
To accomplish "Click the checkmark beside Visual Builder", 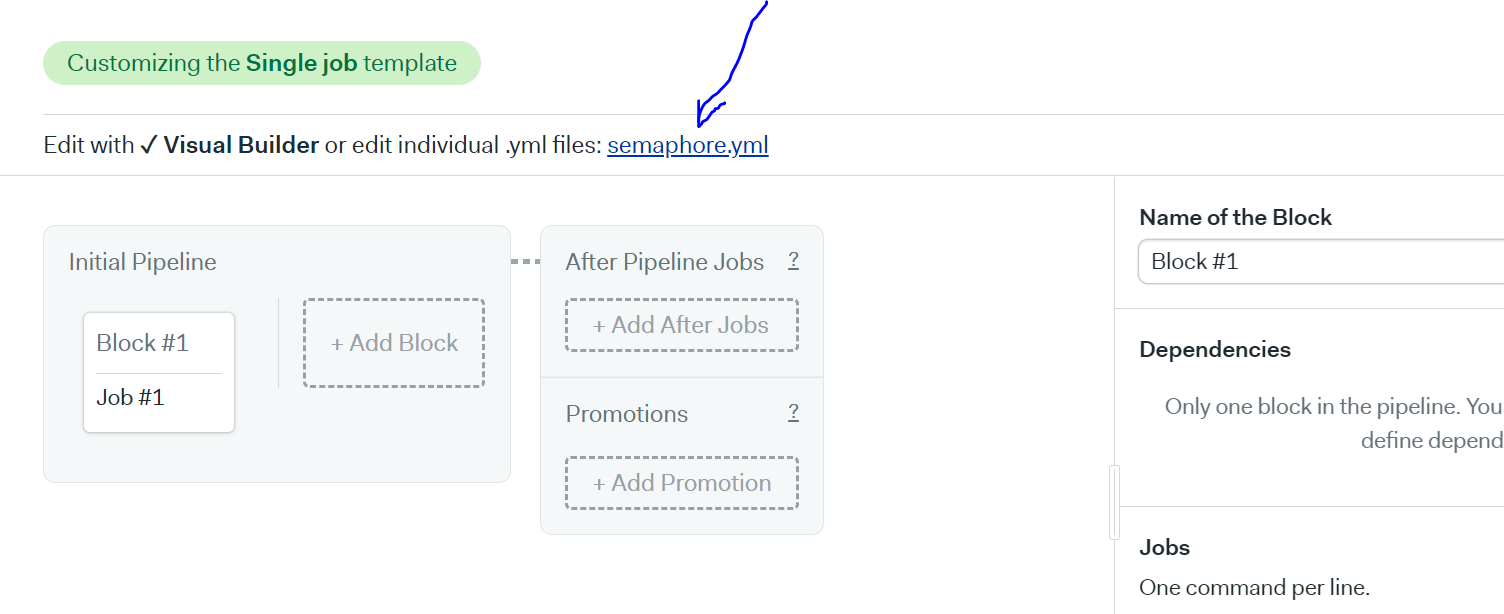I will (x=148, y=145).
